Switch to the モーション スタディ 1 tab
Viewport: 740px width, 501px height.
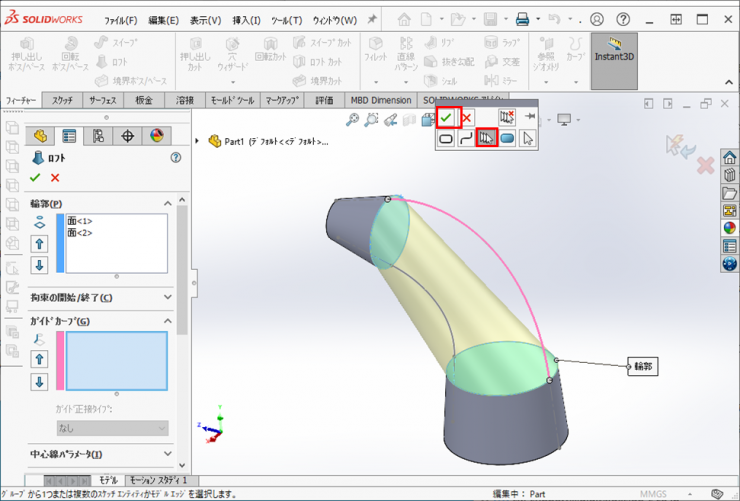pyautogui.click(x=159, y=481)
